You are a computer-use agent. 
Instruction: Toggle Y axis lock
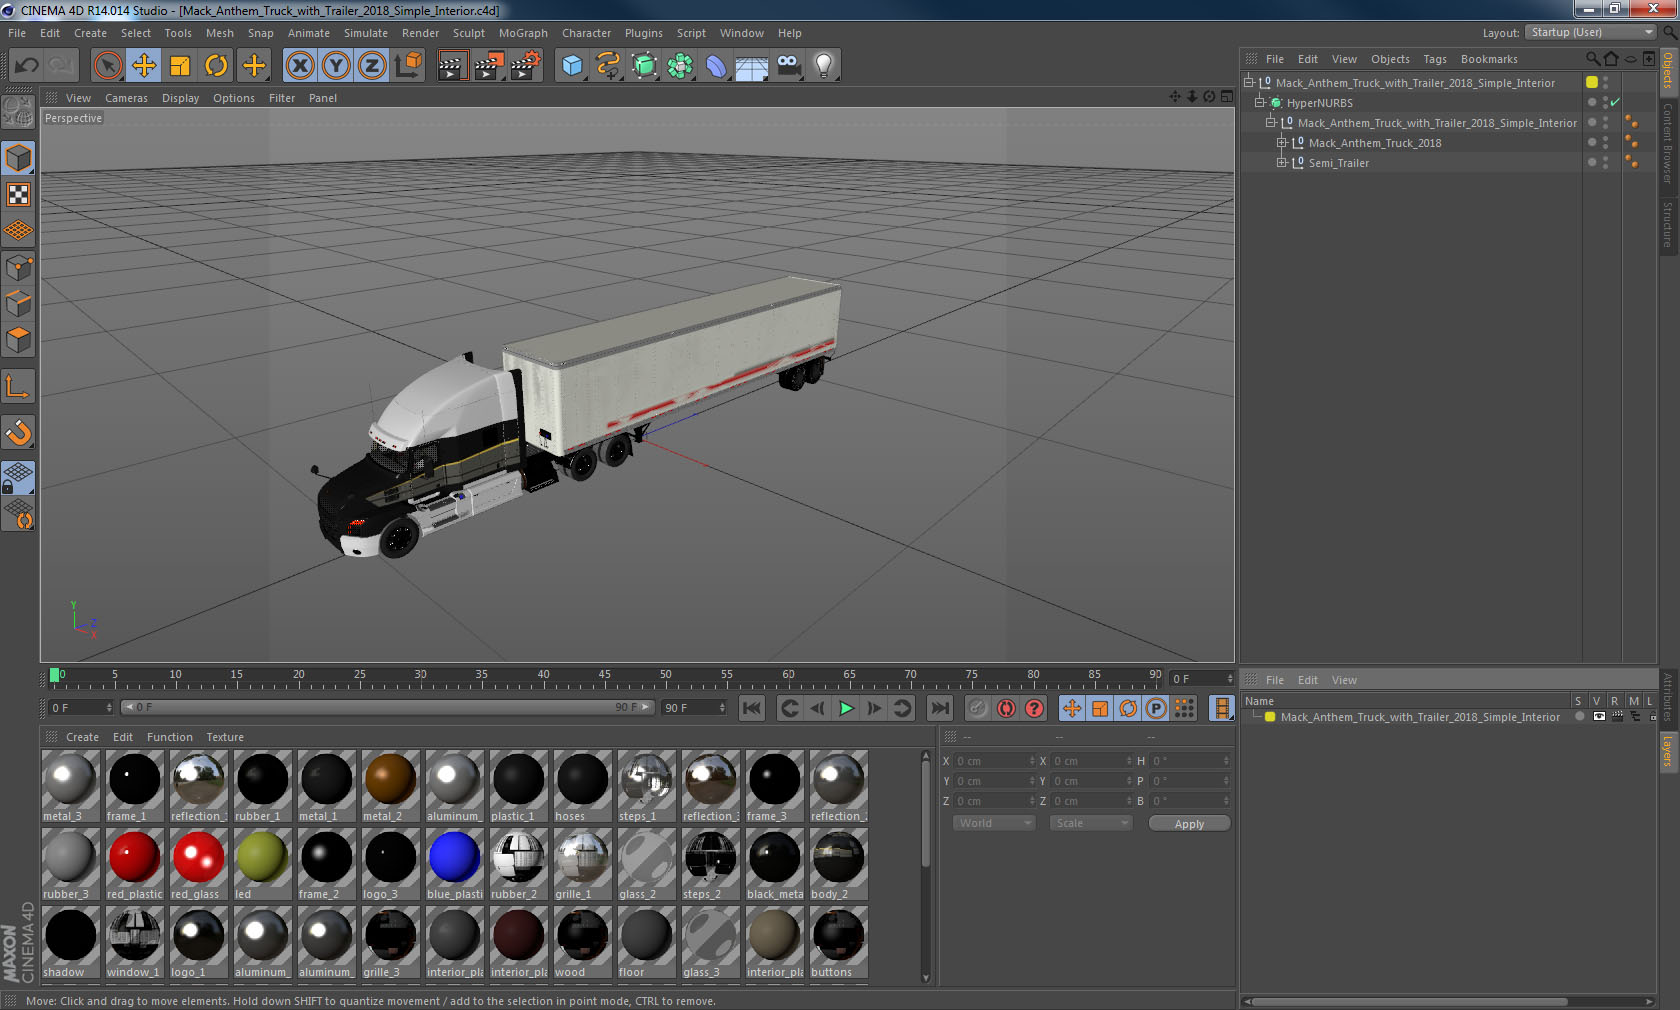pos(336,66)
